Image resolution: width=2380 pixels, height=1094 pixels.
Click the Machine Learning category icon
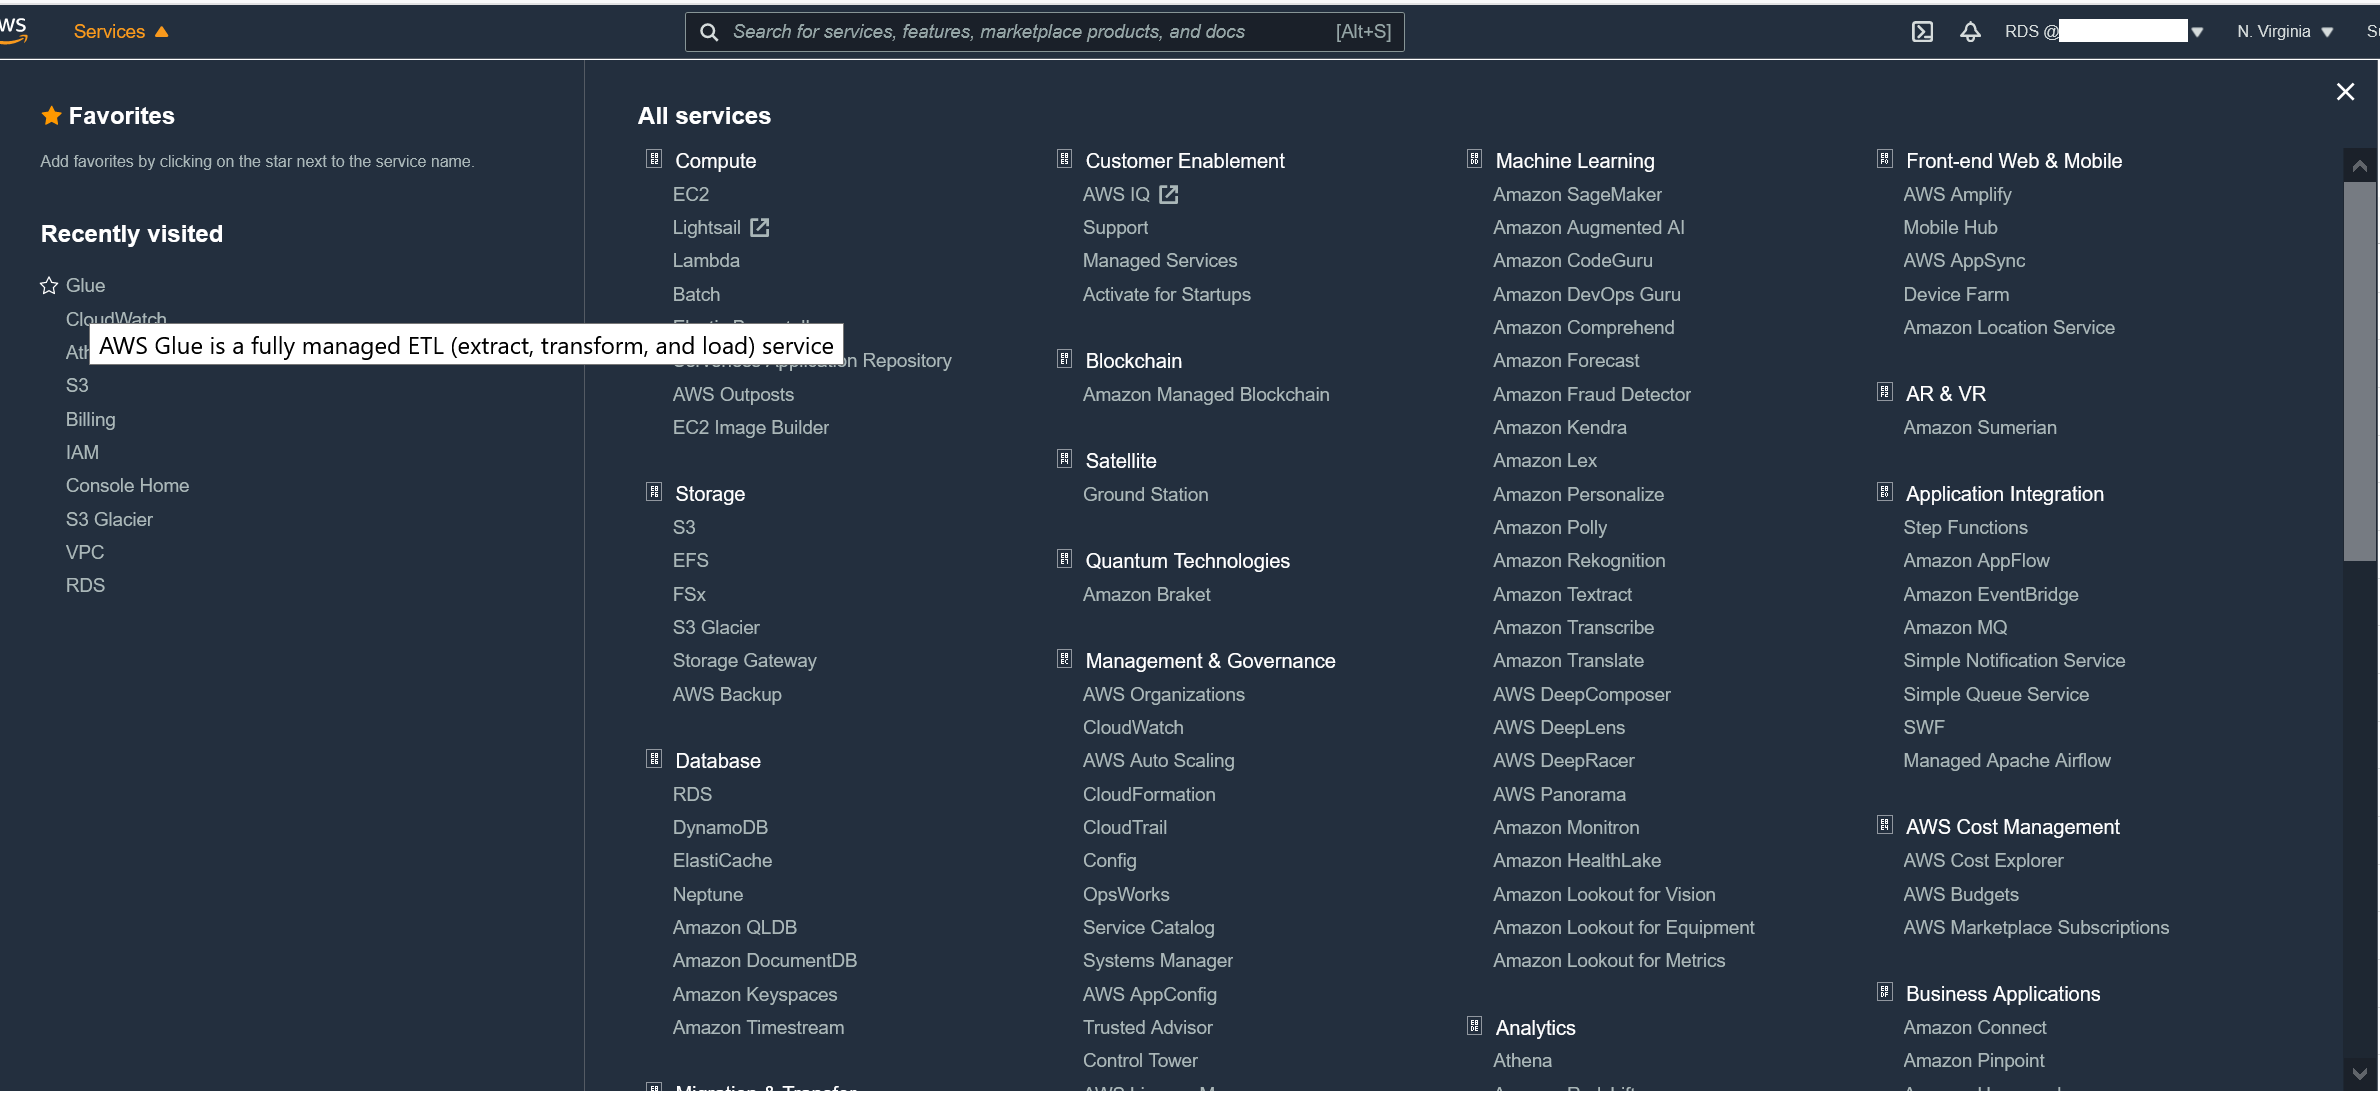coord(1474,159)
